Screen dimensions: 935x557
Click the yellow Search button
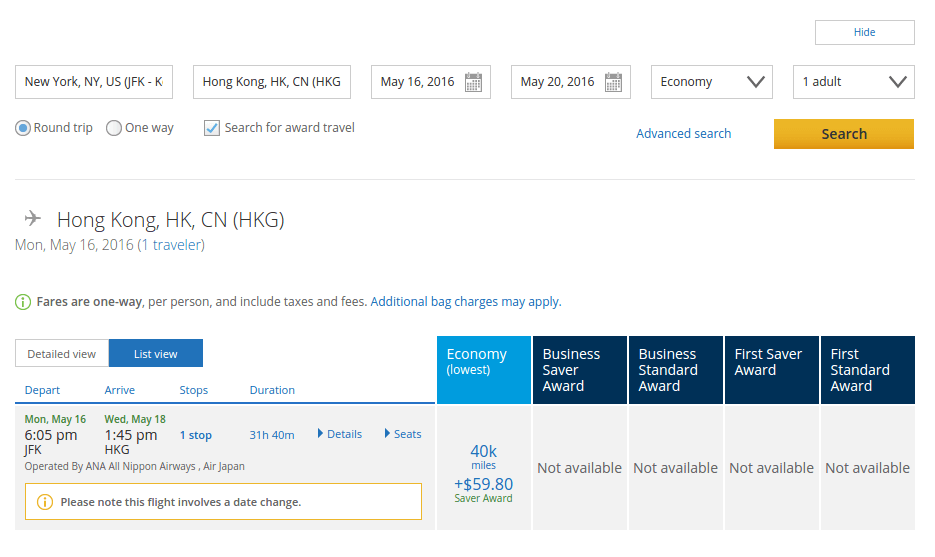(844, 134)
